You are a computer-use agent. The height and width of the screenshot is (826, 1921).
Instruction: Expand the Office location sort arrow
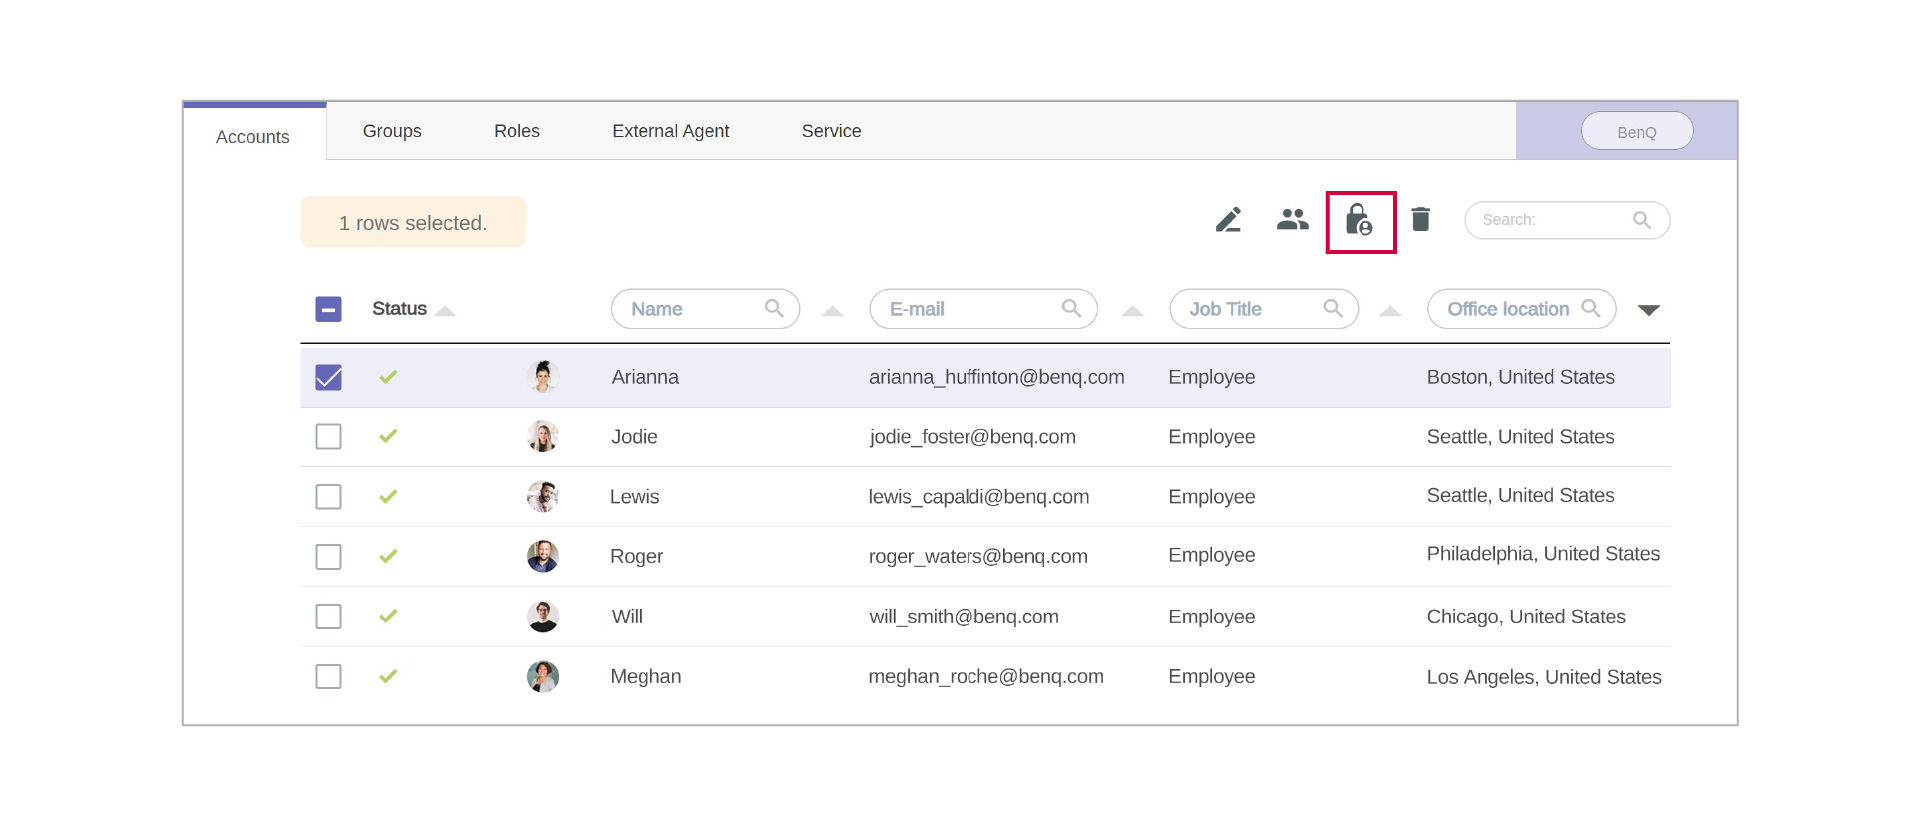(1649, 310)
